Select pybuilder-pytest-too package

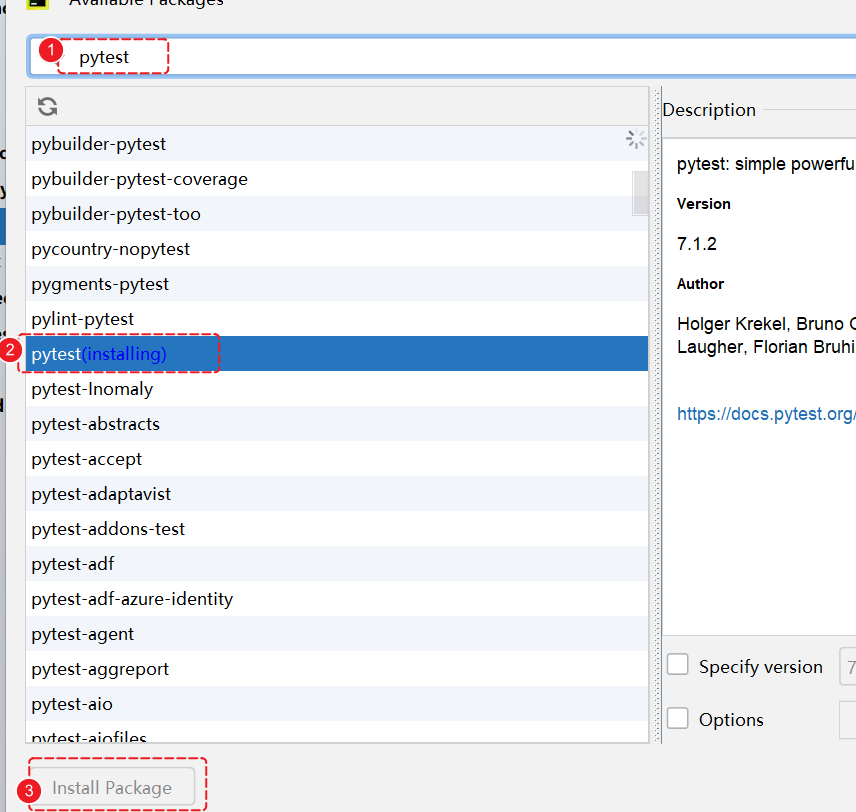pyautogui.click(x=336, y=214)
